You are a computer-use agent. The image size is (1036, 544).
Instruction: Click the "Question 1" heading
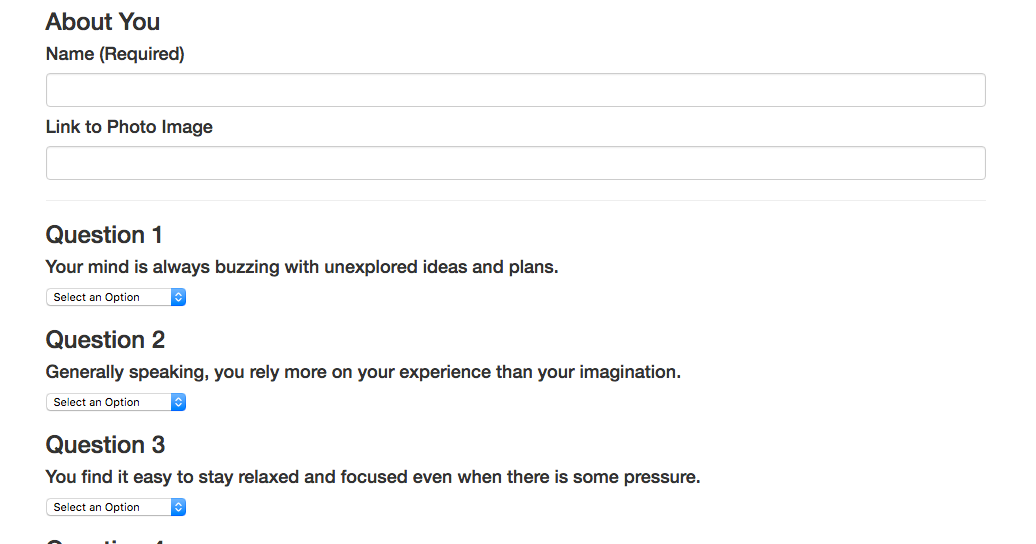(x=104, y=235)
